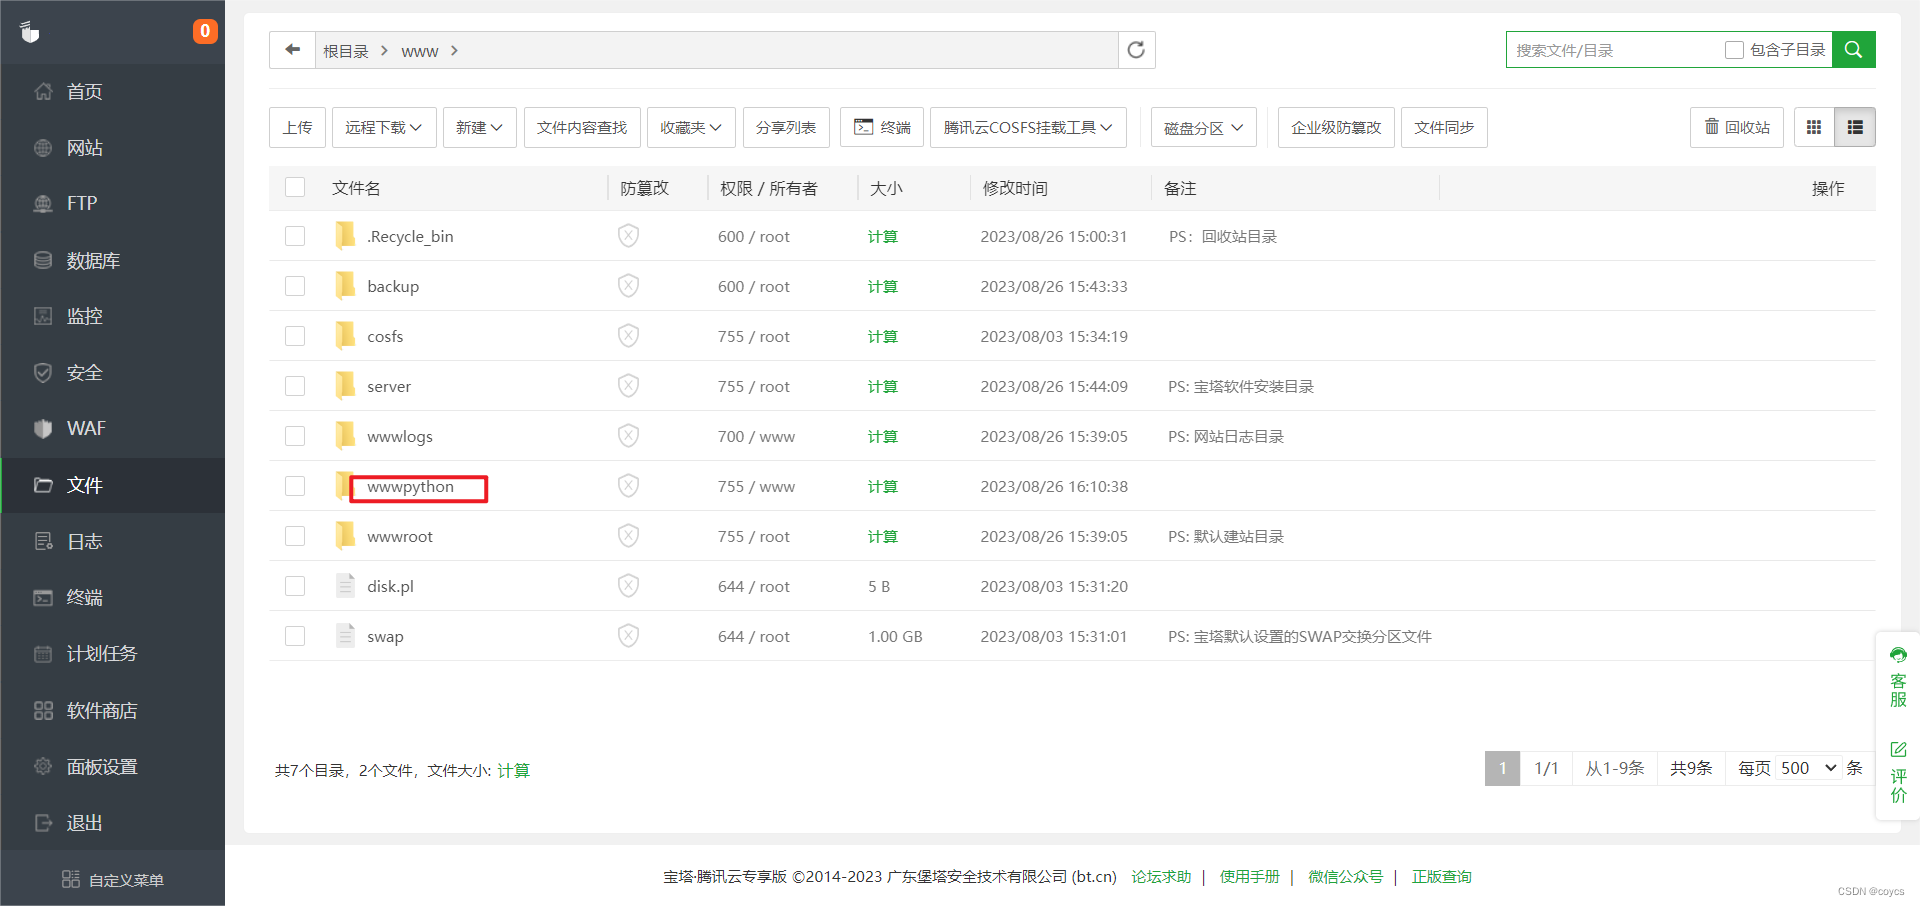Click the search files input field
The width and height of the screenshot is (1920, 906).
1615,50
